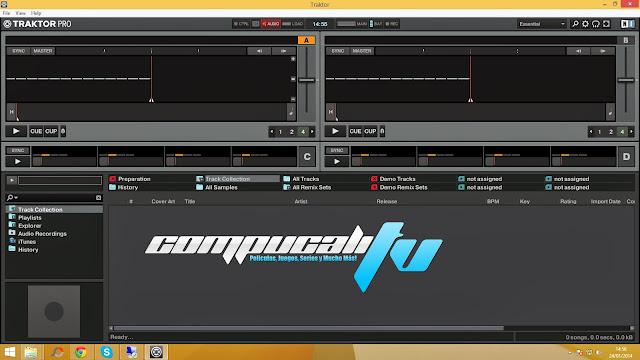Click the REC indicator in header
Viewport: 640px width, 360px height.
point(392,24)
